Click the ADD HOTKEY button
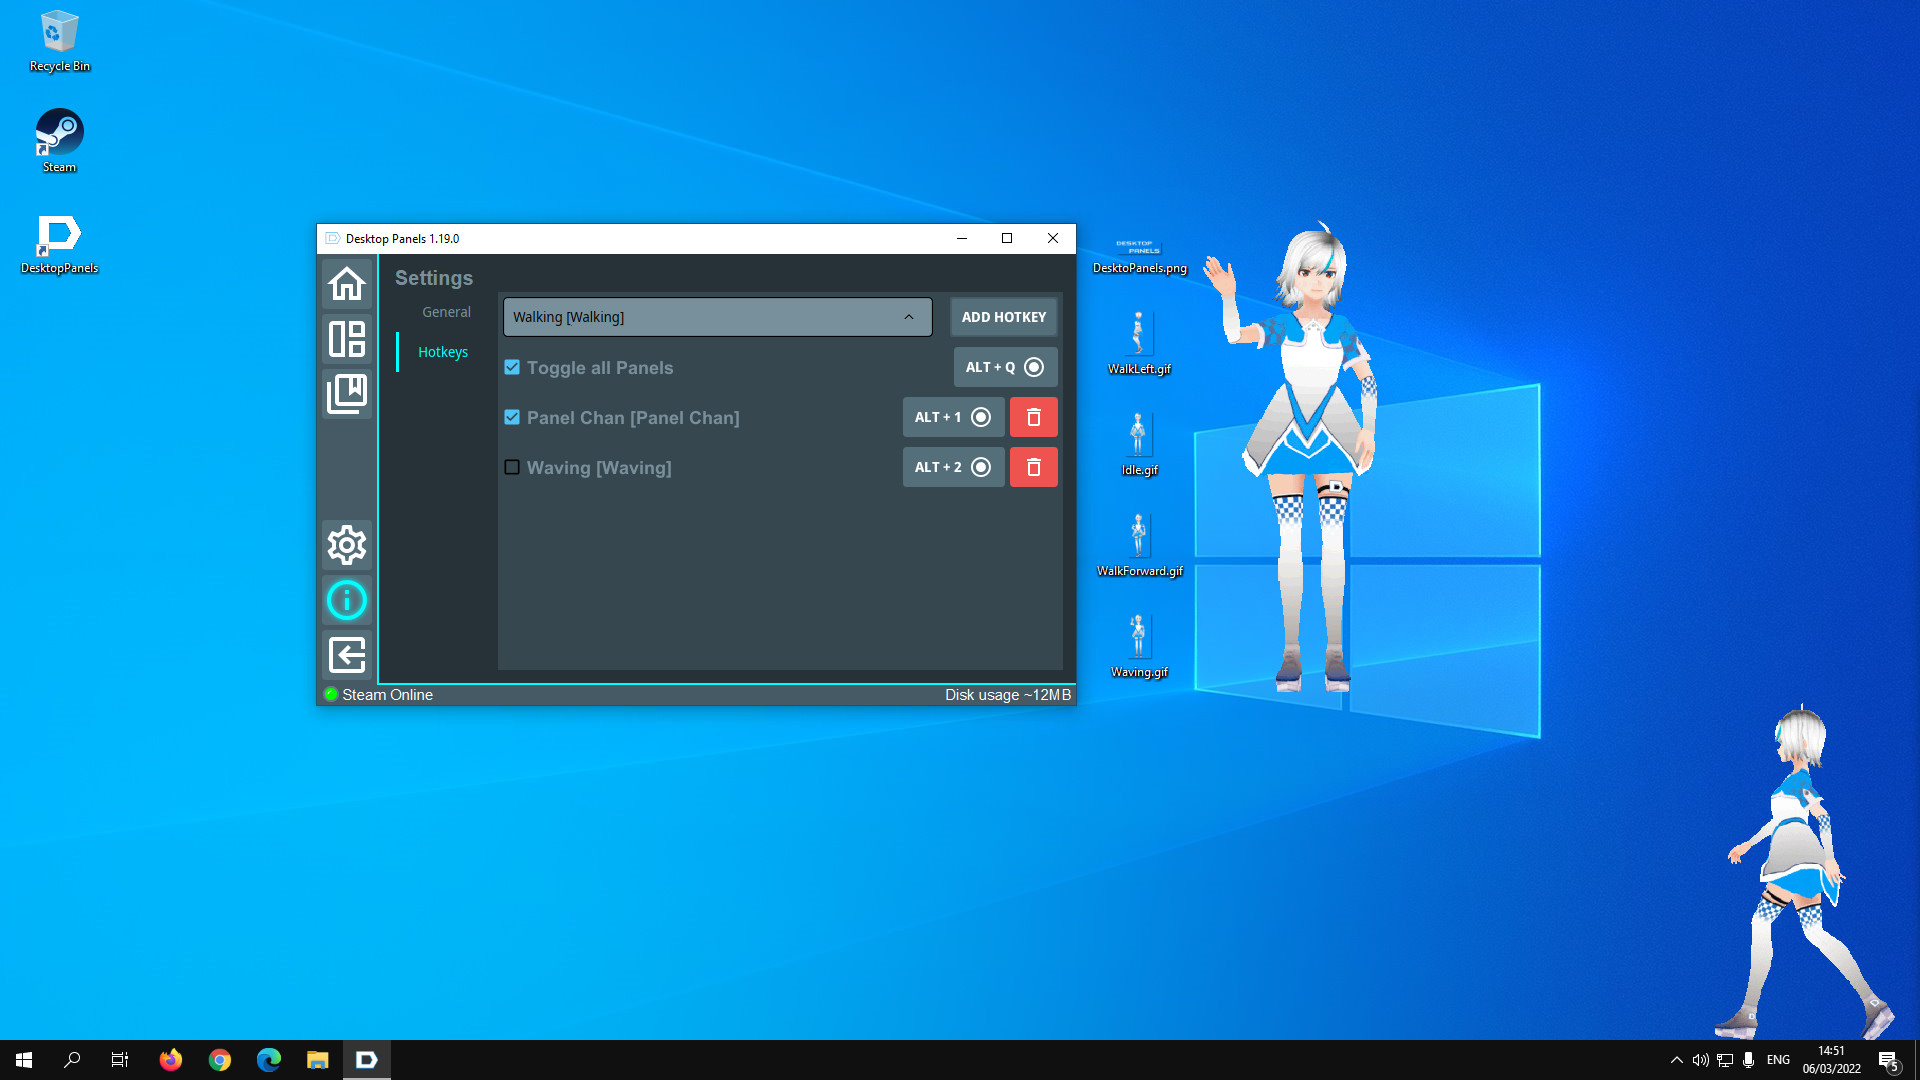Image resolution: width=1920 pixels, height=1080 pixels. point(1003,317)
